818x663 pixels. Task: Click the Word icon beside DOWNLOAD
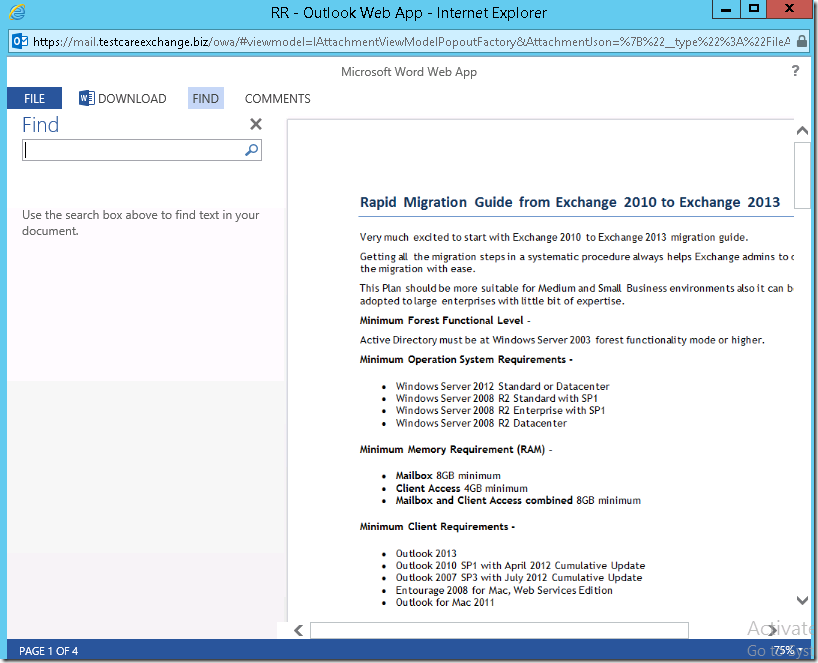[x=87, y=98]
